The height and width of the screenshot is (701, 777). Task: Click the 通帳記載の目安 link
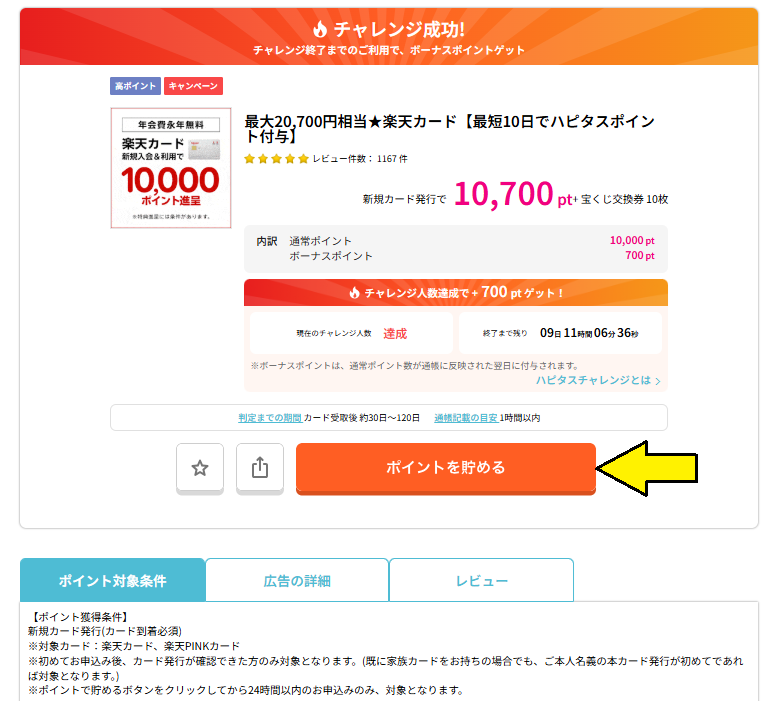coord(466,418)
